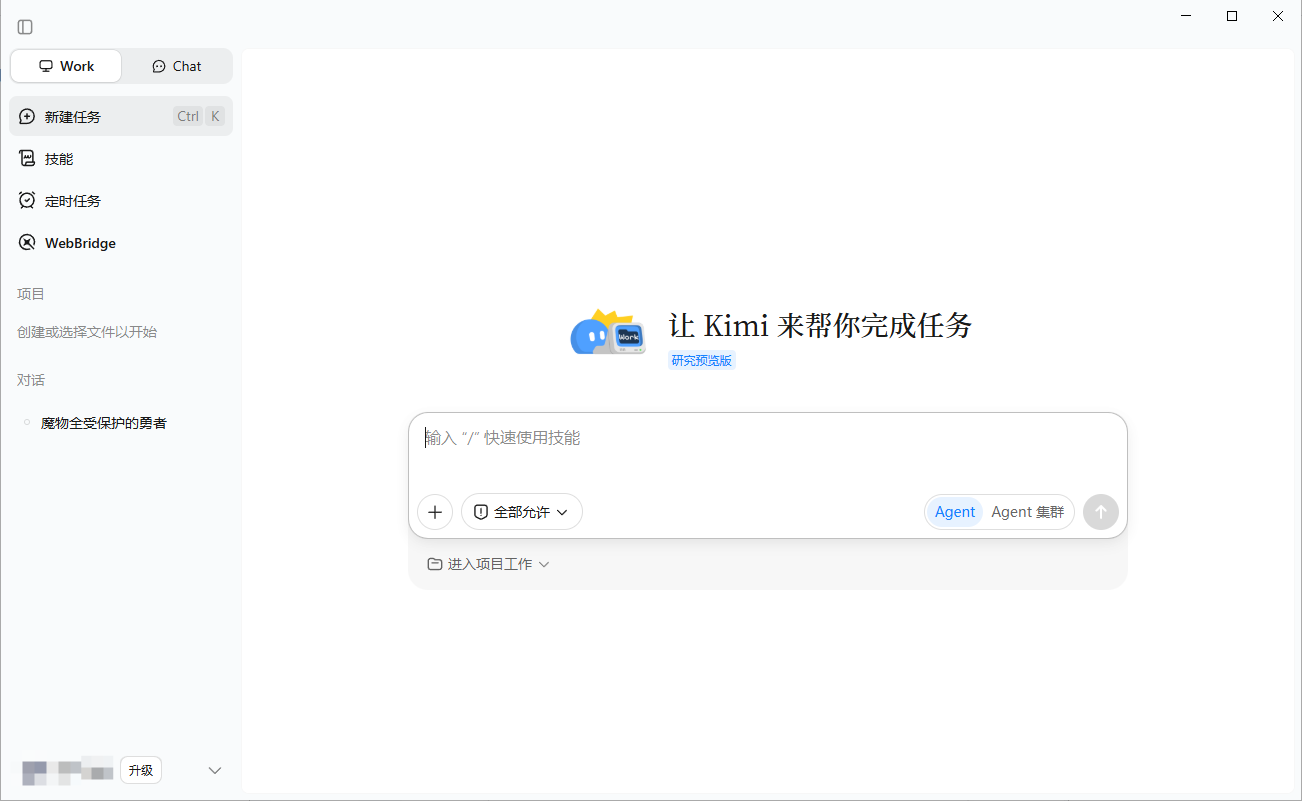The height and width of the screenshot is (801, 1302).
Task: Maximize the Kimi window
Action: 1232,16
